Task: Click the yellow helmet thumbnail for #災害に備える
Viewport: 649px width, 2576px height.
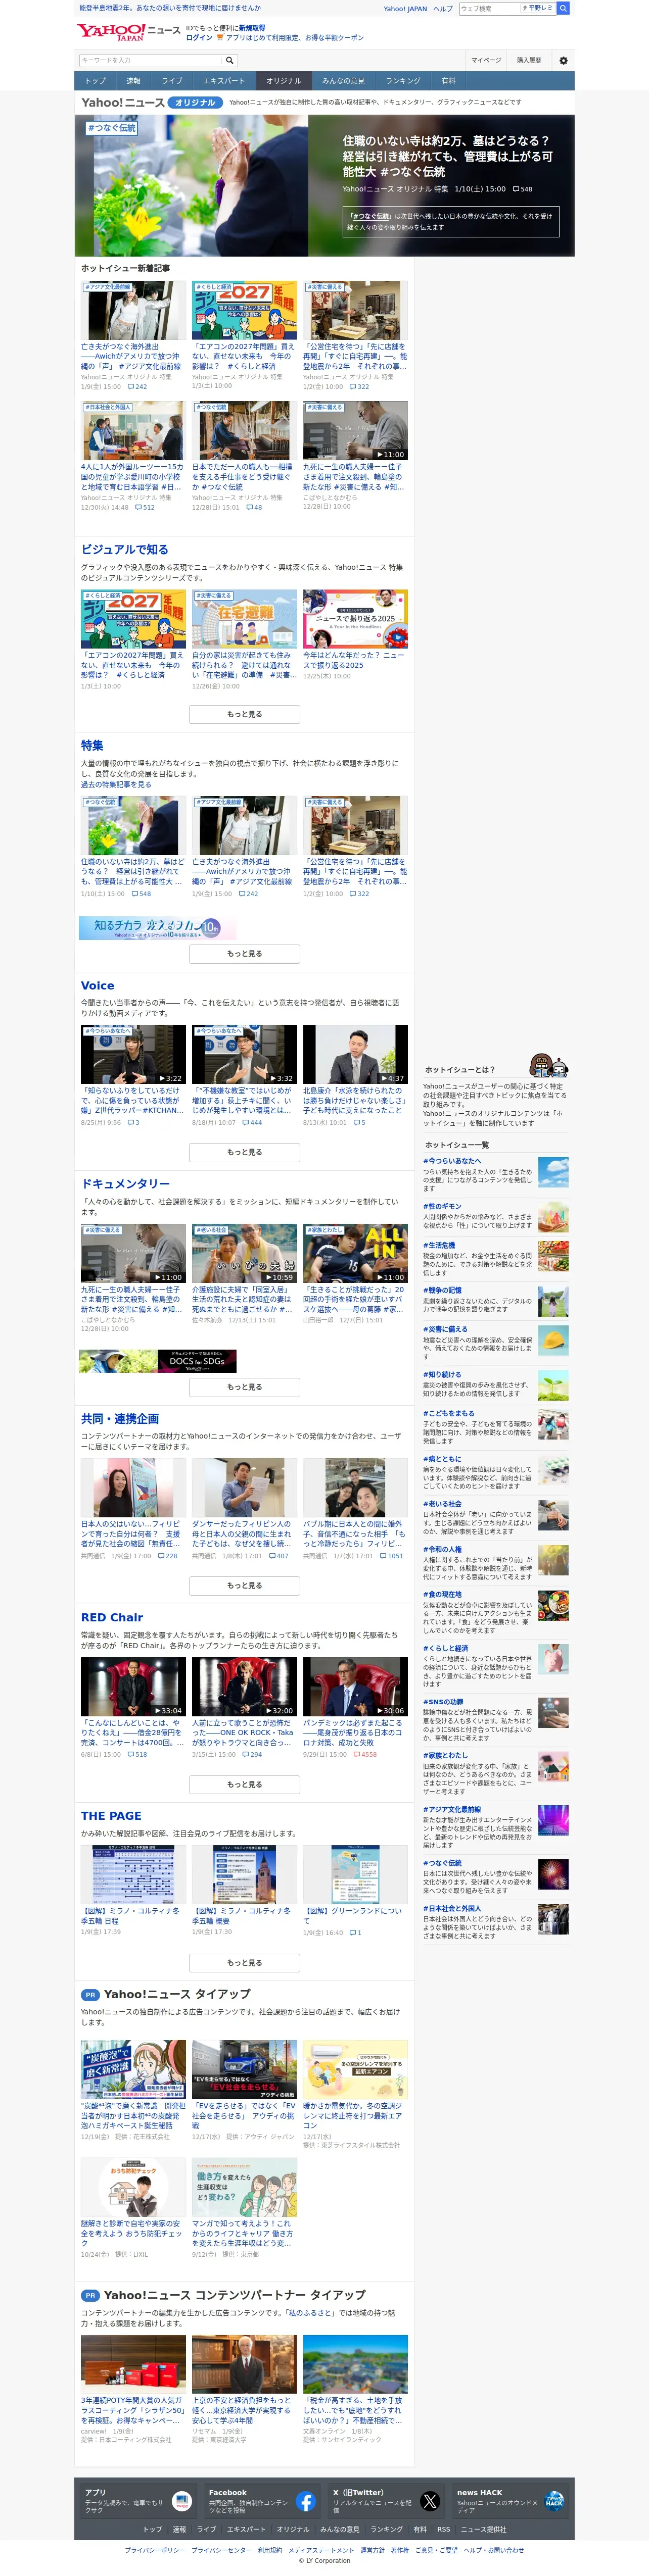Action: [x=553, y=1340]
